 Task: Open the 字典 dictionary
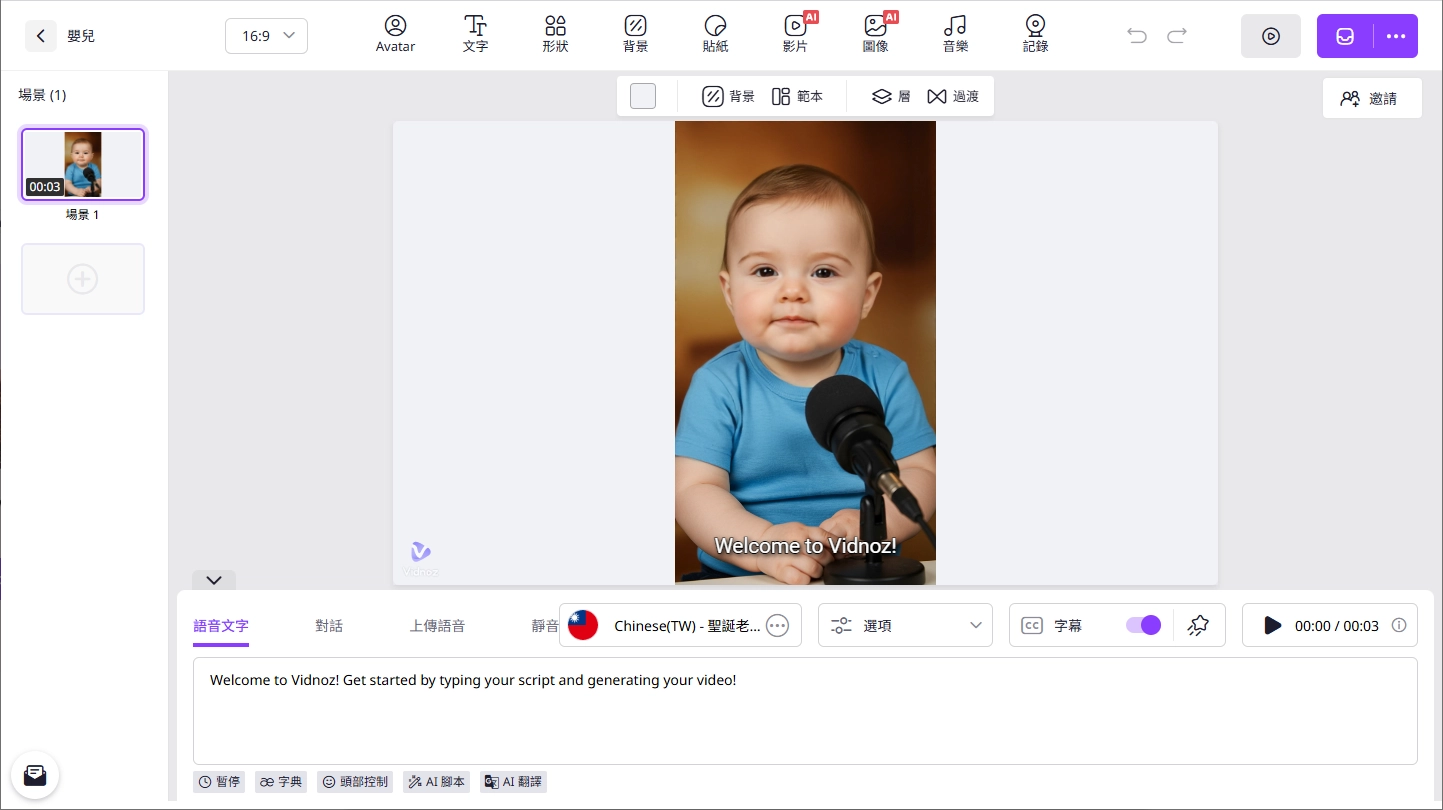[x=280, y=782]
